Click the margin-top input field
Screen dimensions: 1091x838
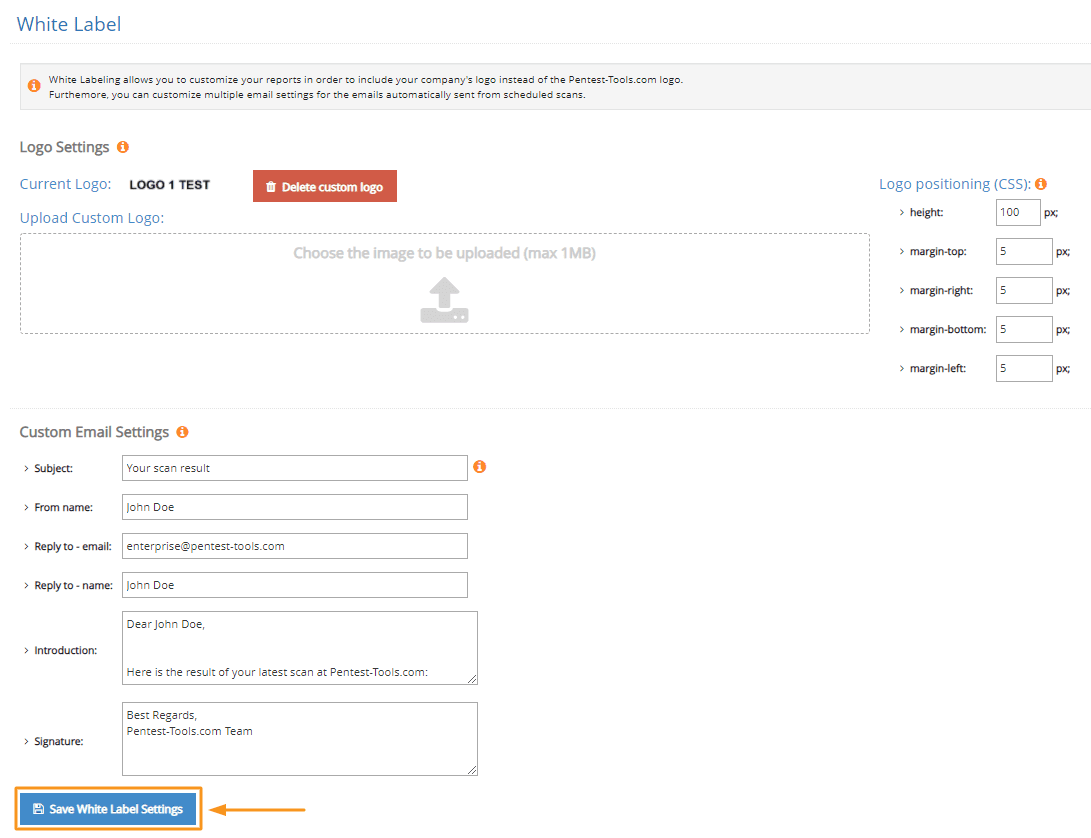click(x=1024, y=251)
